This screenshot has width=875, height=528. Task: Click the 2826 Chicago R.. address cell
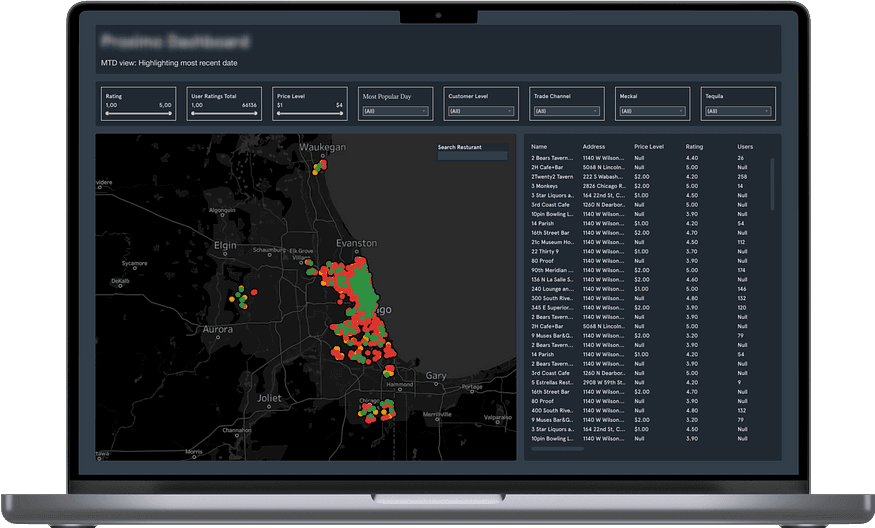coord(604,186)
